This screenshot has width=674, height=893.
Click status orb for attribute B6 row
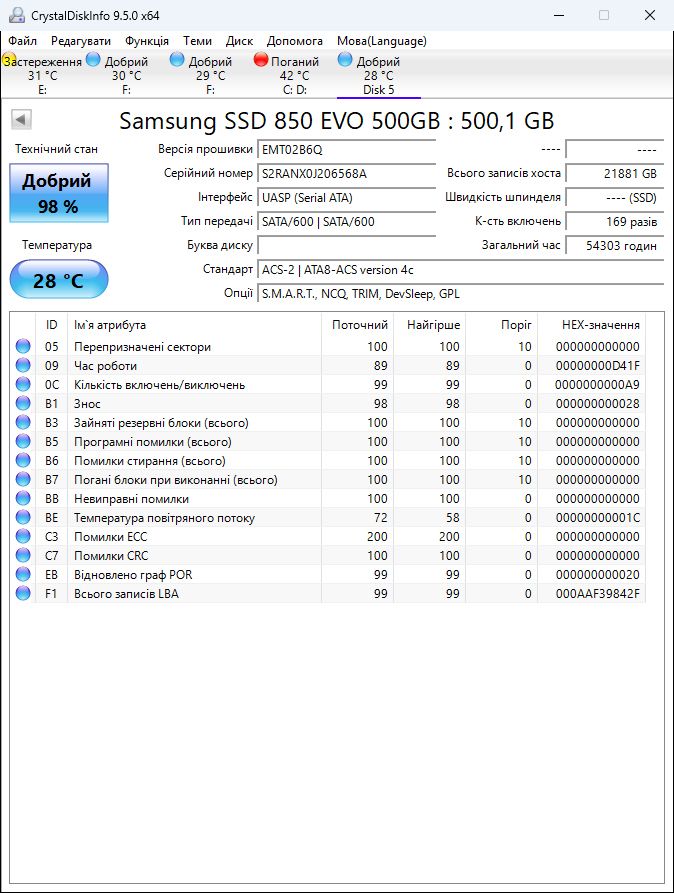click(x=23, y=460)
